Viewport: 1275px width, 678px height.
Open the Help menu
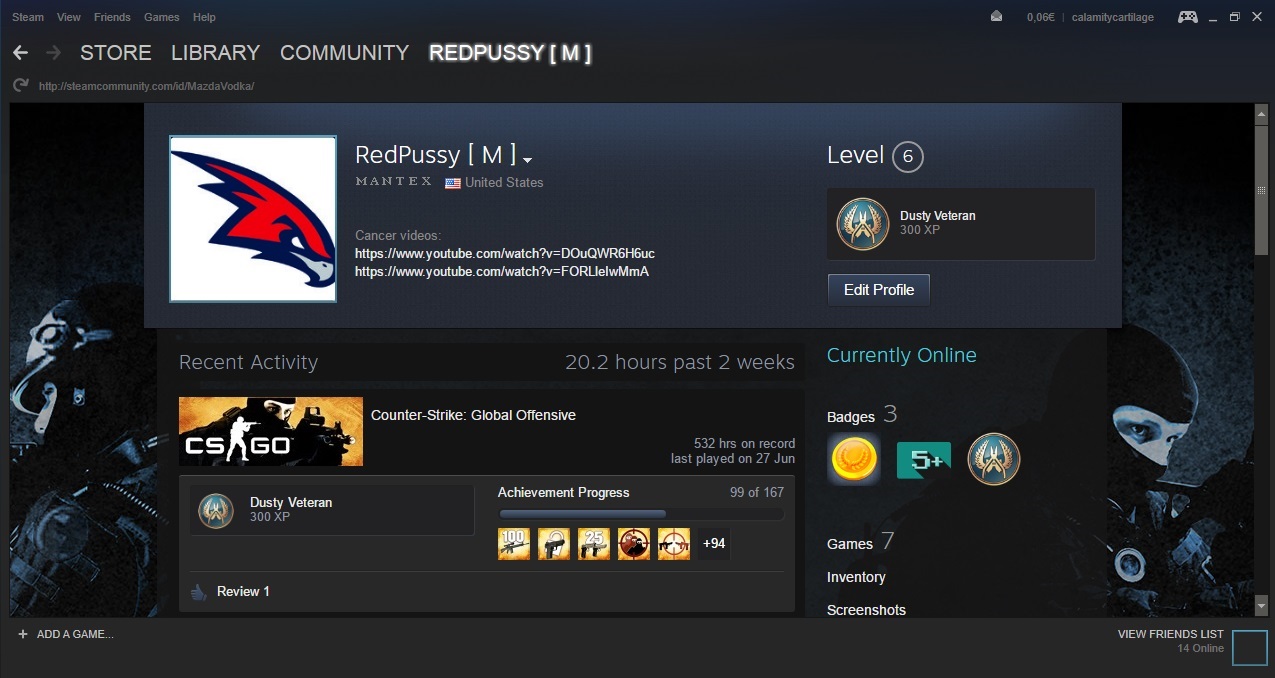[204, 17]
